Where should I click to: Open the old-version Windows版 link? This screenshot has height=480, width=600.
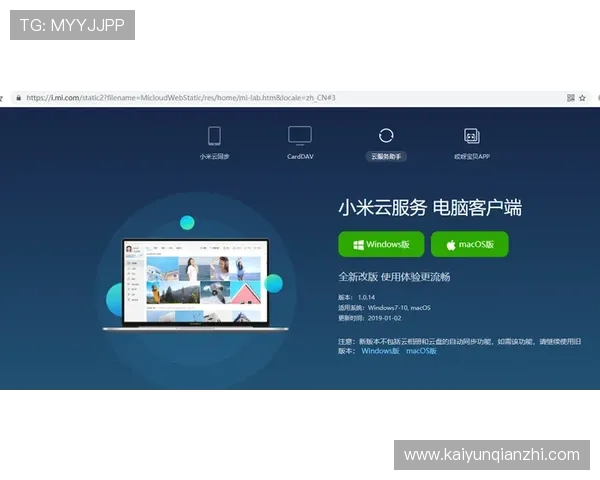tap(380, 351)
